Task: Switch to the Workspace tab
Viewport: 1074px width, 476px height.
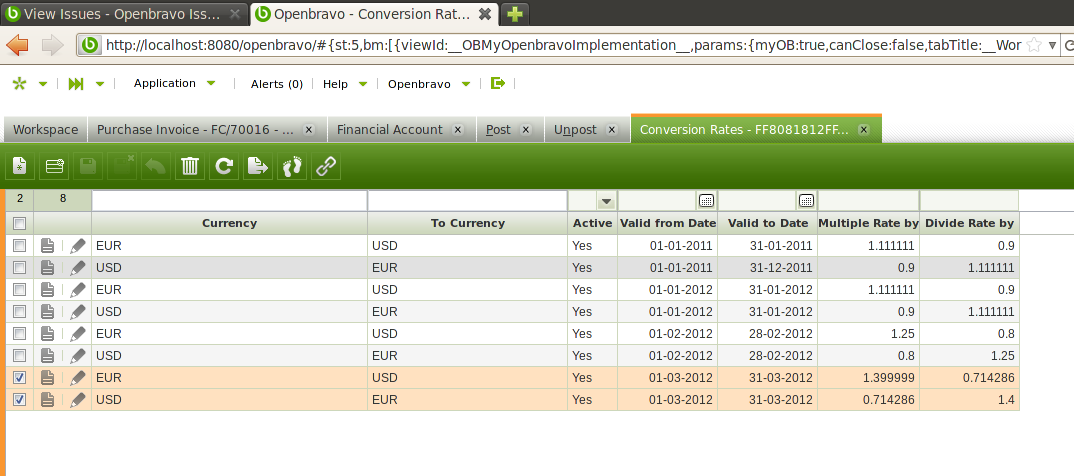Action: point(45,129)
